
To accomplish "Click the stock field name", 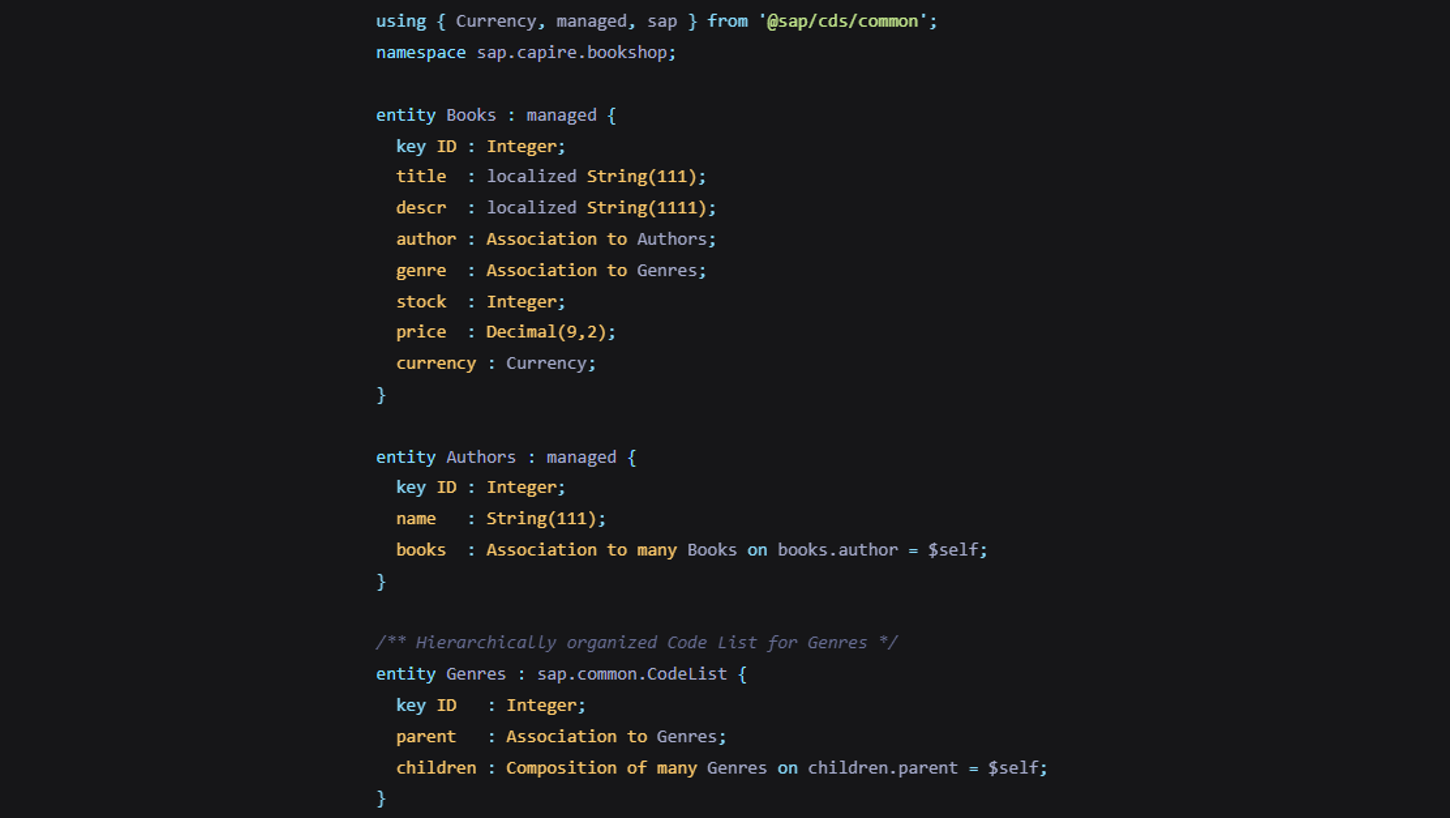I will (x=421, y=301).
